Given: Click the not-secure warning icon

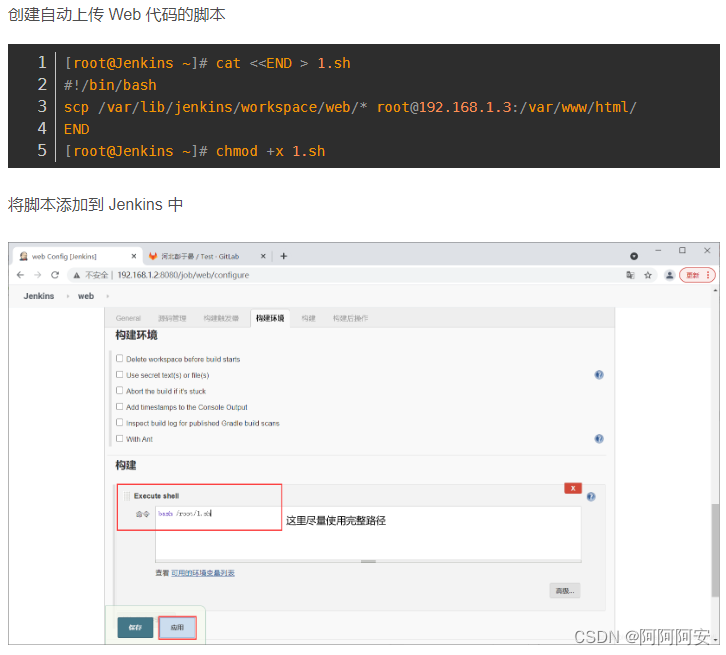Looking at the screenshot, I should (x=77, y=275).
